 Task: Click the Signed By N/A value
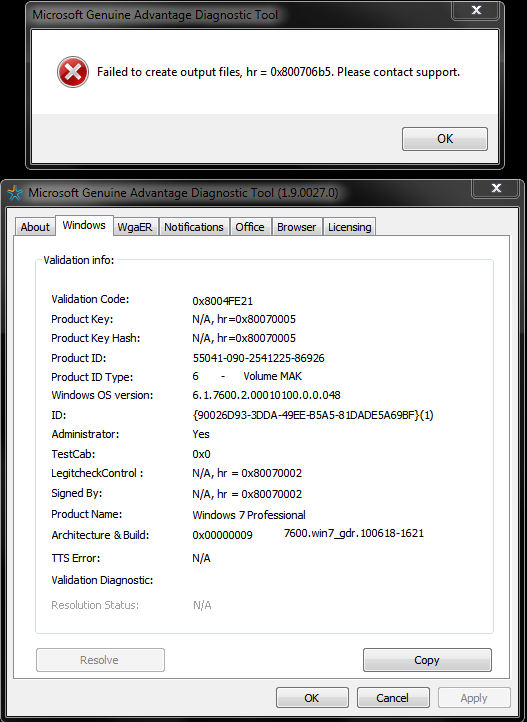click(247, 494)
